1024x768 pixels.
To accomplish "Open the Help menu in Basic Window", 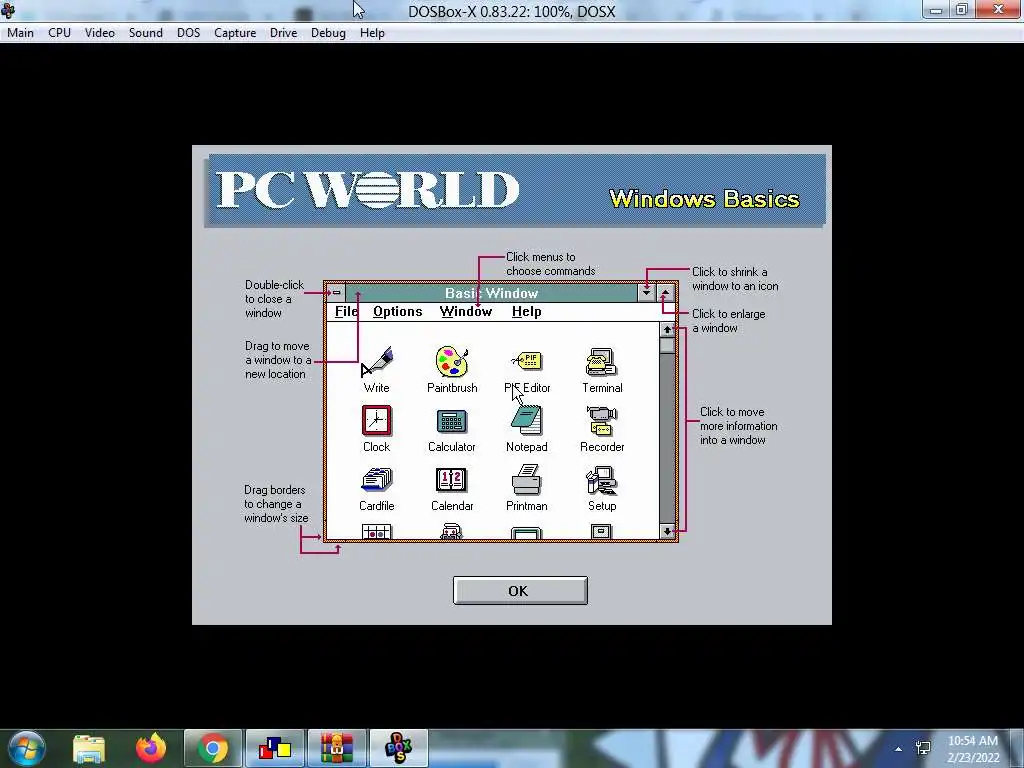I will (x=526, y=312).
